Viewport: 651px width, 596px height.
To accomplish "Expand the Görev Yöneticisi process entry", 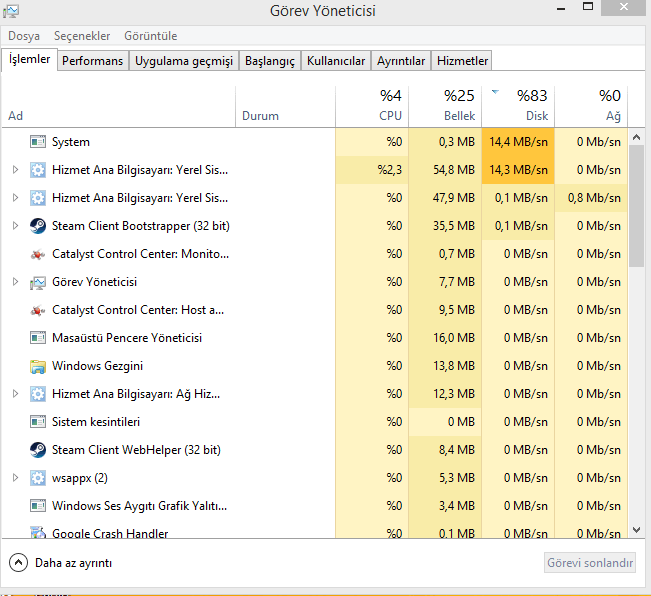I will [15, 282].
